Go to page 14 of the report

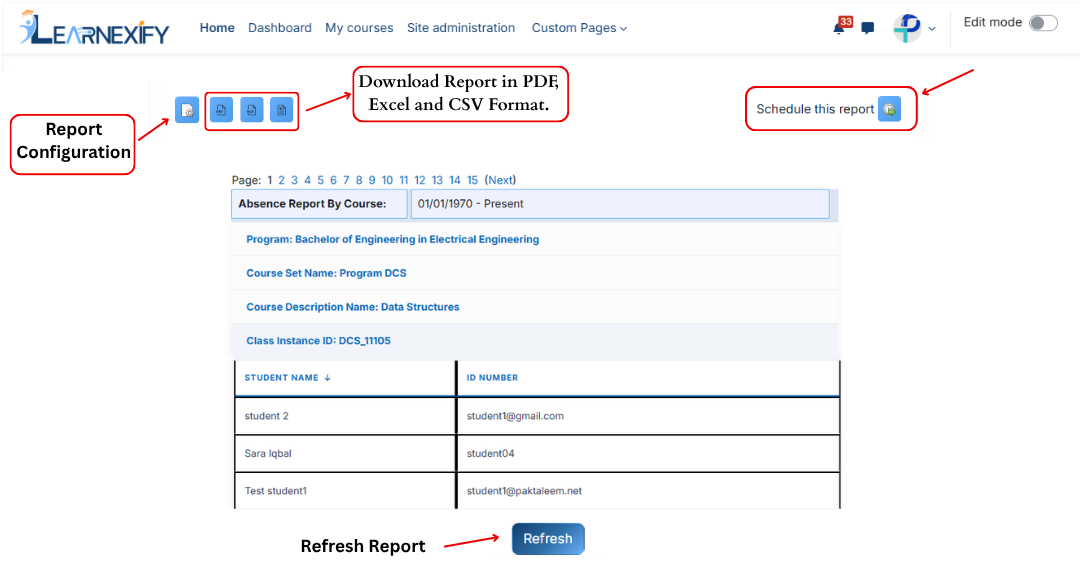click(455, 180)
